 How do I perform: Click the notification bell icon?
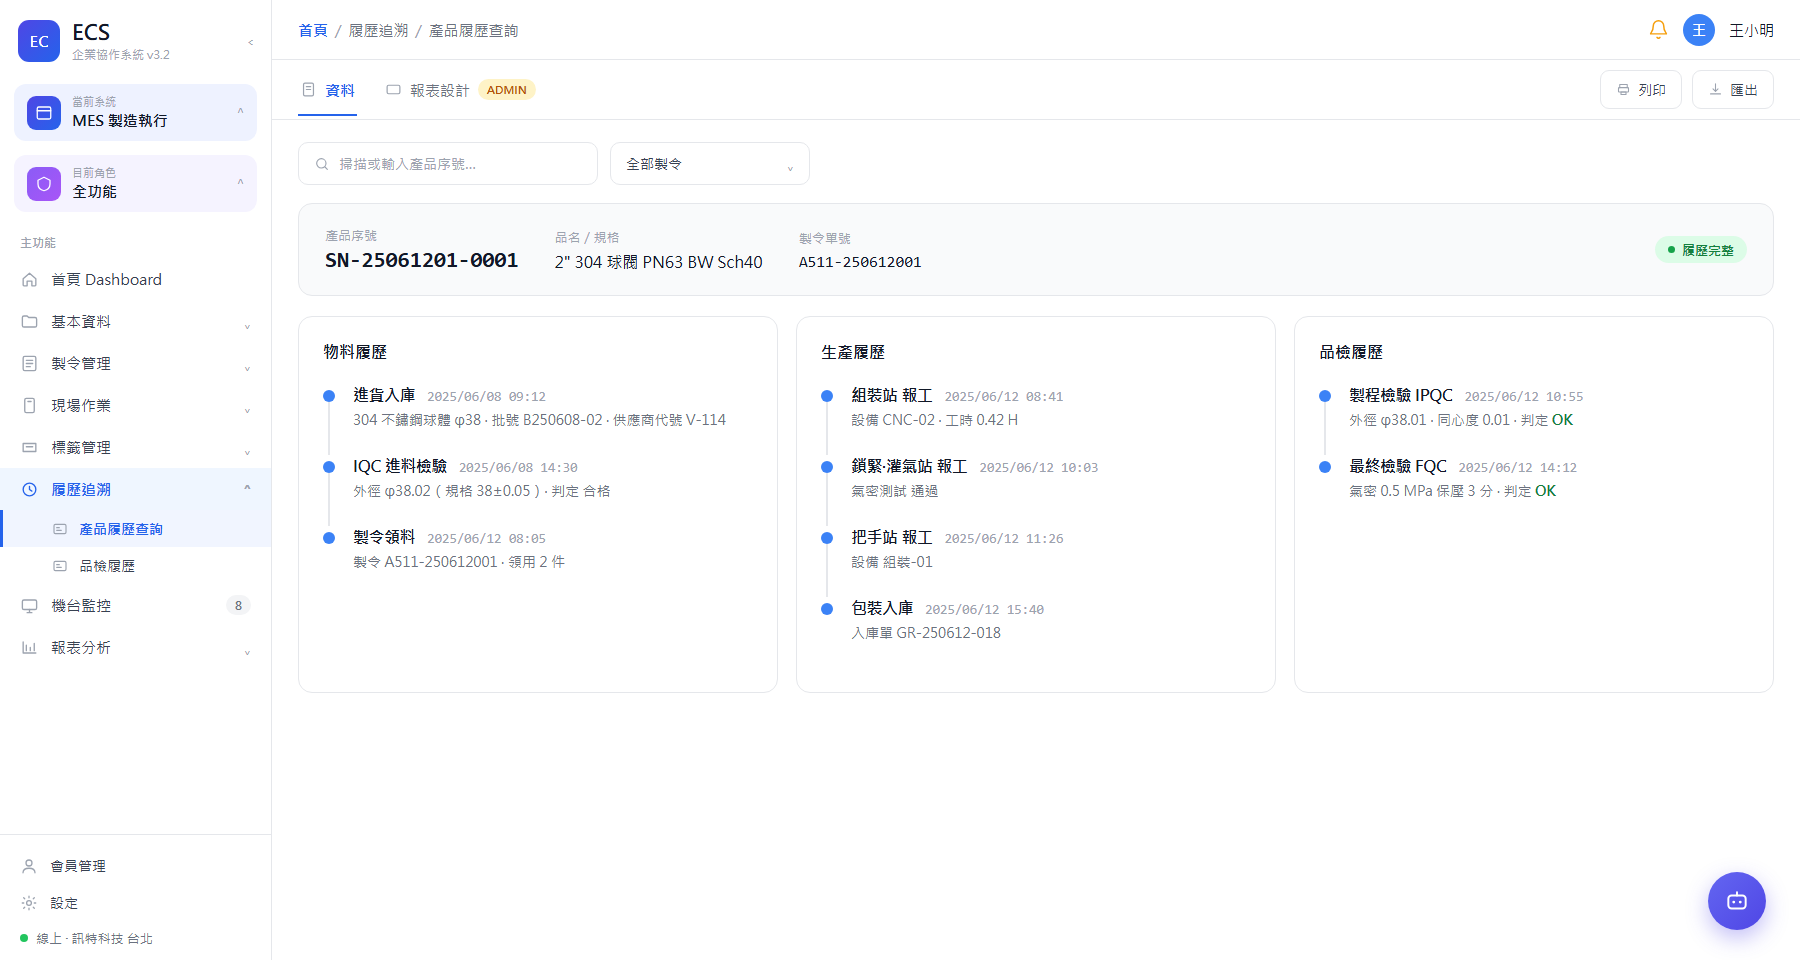(1658, 30)
